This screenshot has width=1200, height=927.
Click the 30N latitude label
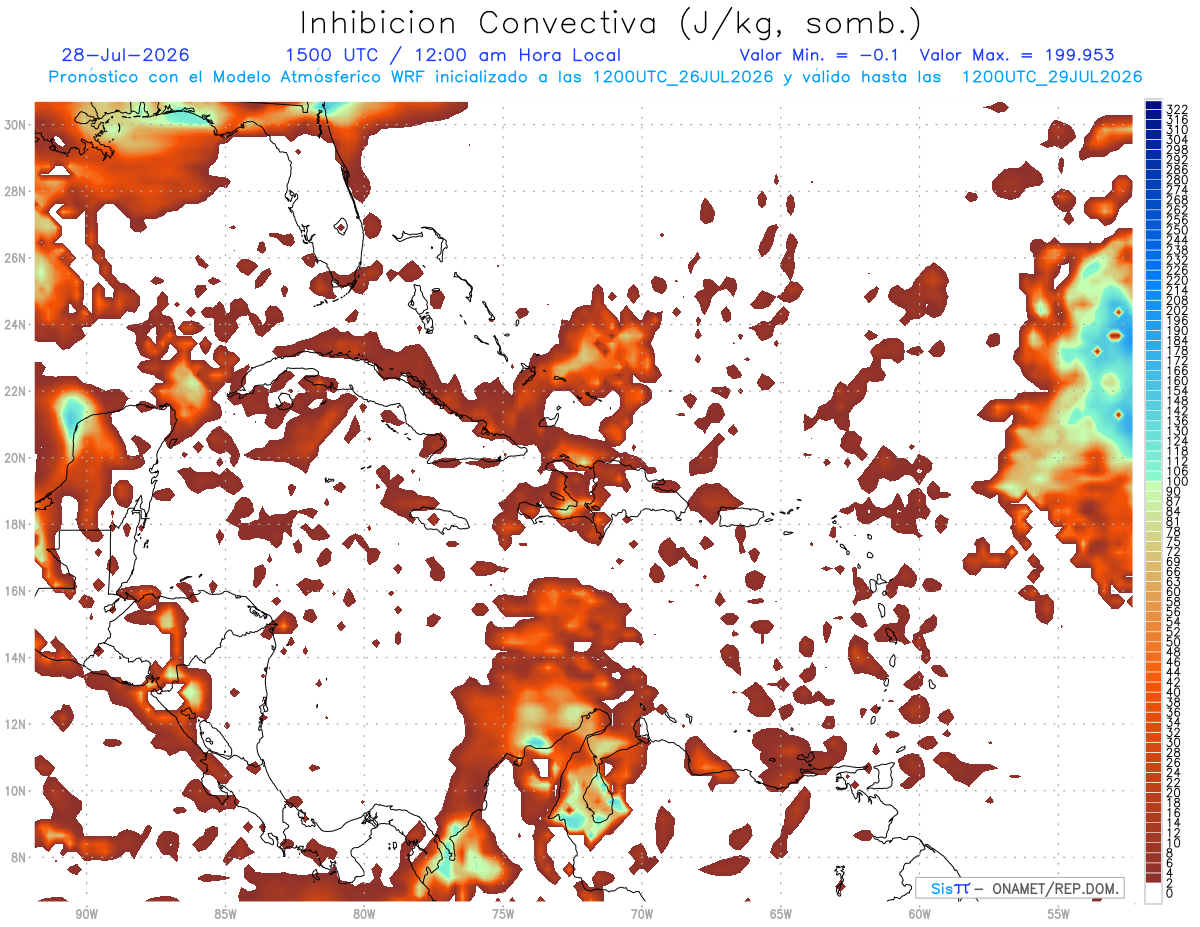[16, 124]
